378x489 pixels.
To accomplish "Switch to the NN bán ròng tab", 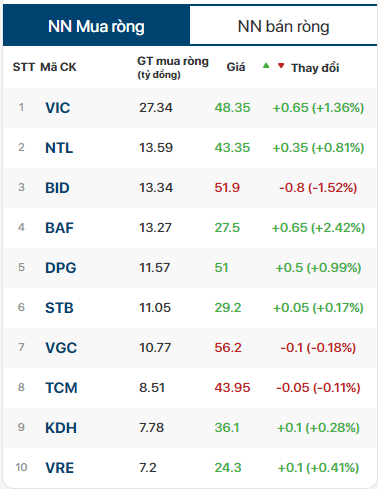I will click(x=284, y=26).
